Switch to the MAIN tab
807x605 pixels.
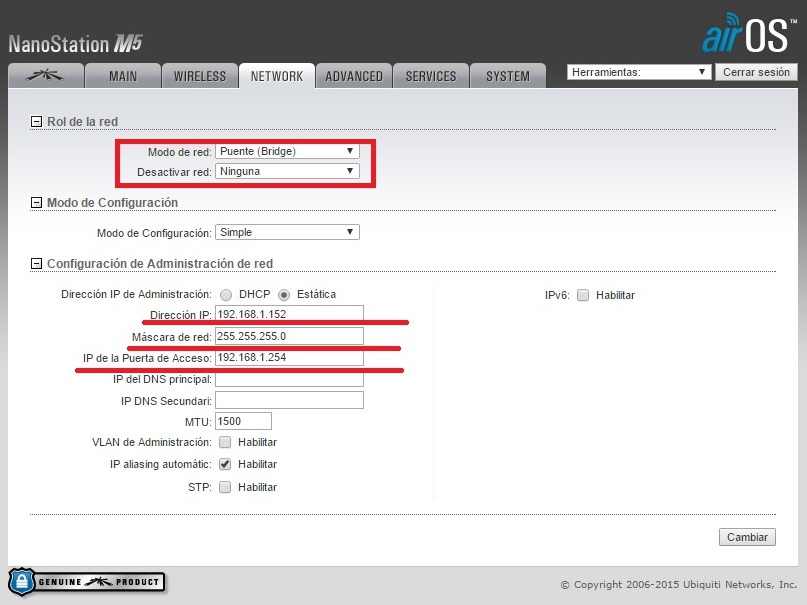pyautogui.click(x=123, y=76)
